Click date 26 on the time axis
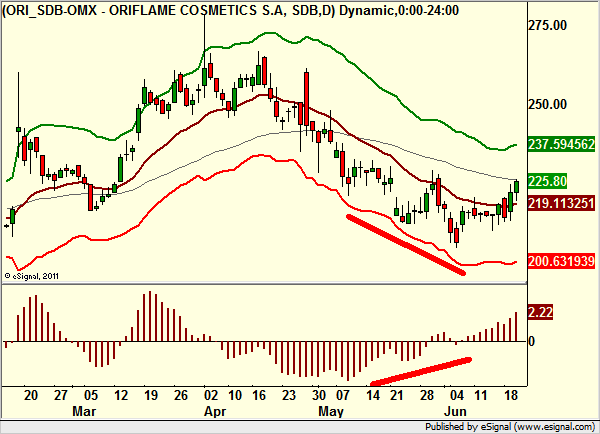The image size is (600, 434). coord(181,395)
